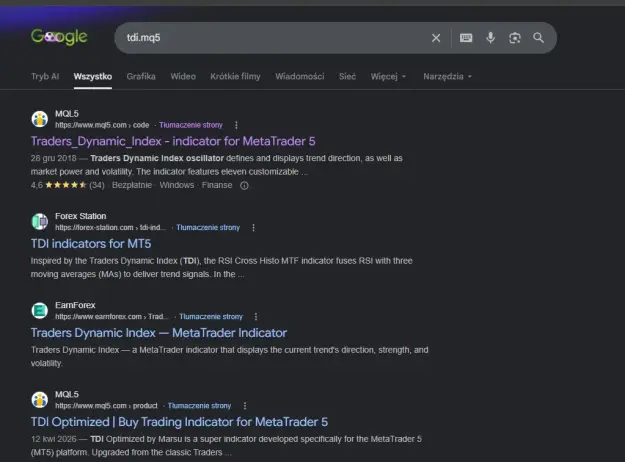625x462 pixels.
Task: Click the https://www.earnforex.com URL
Action: pyautogui.click(x=112, y=317)
